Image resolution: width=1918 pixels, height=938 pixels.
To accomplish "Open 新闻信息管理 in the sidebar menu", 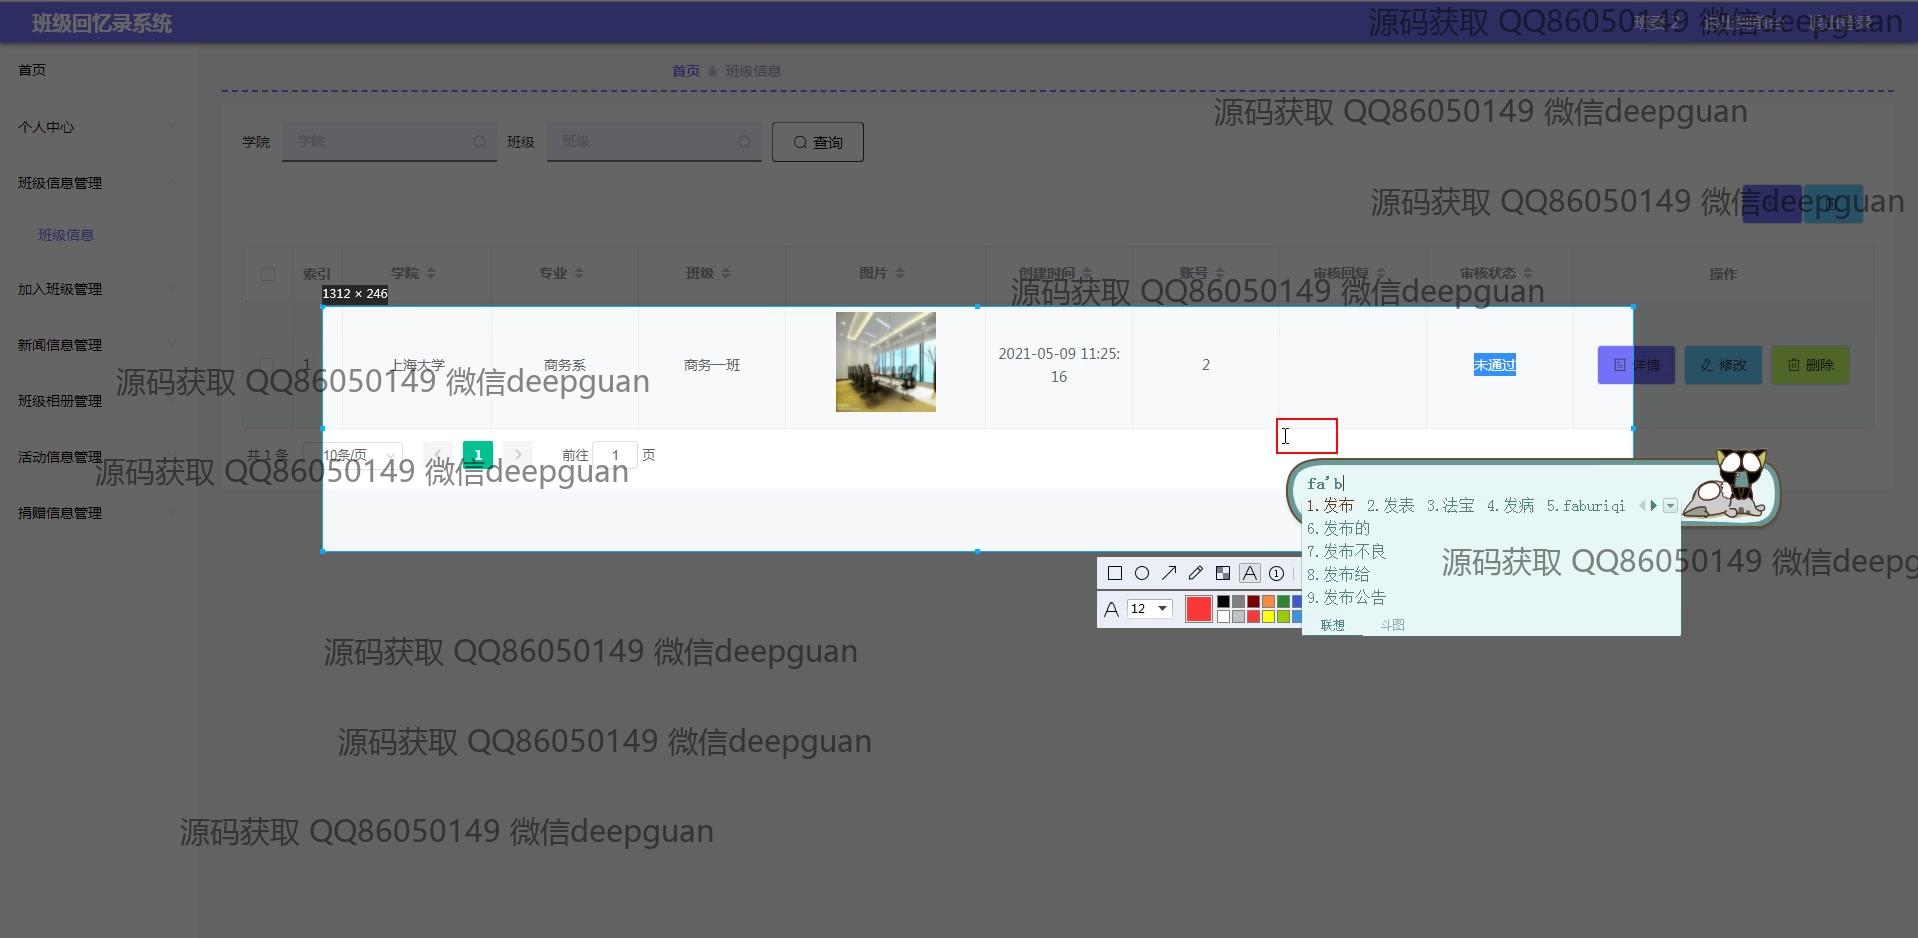I will (x=60, y=345).
